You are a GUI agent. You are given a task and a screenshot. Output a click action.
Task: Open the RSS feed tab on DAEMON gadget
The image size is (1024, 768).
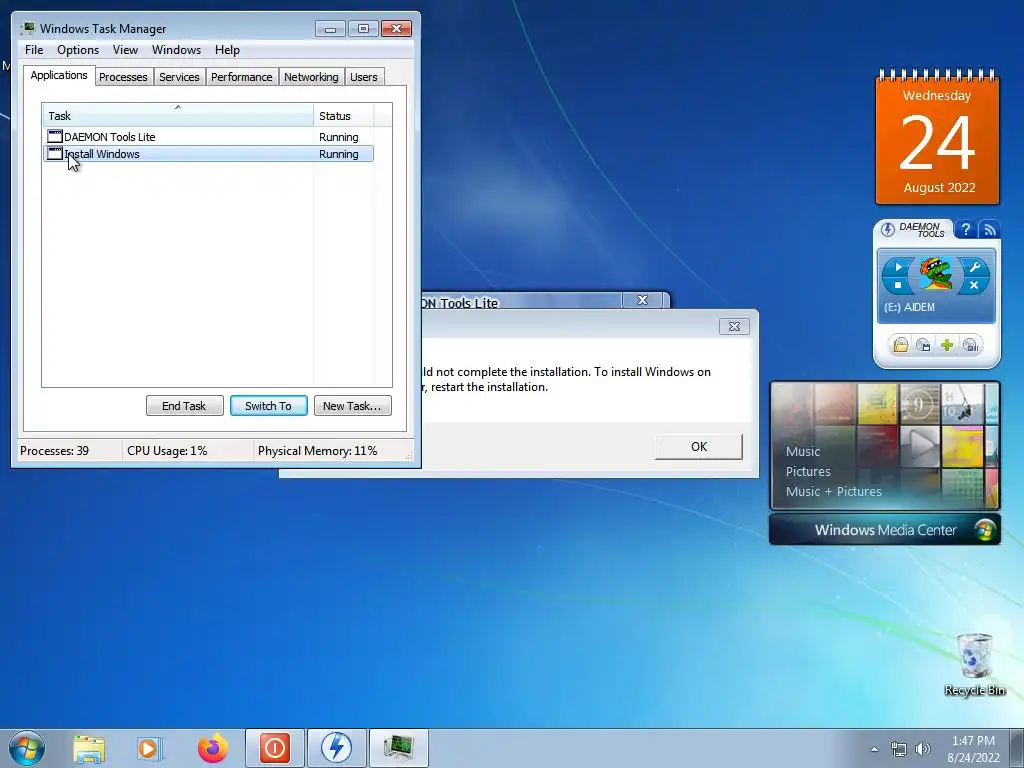pyautogui.click(x=990, y=229)
